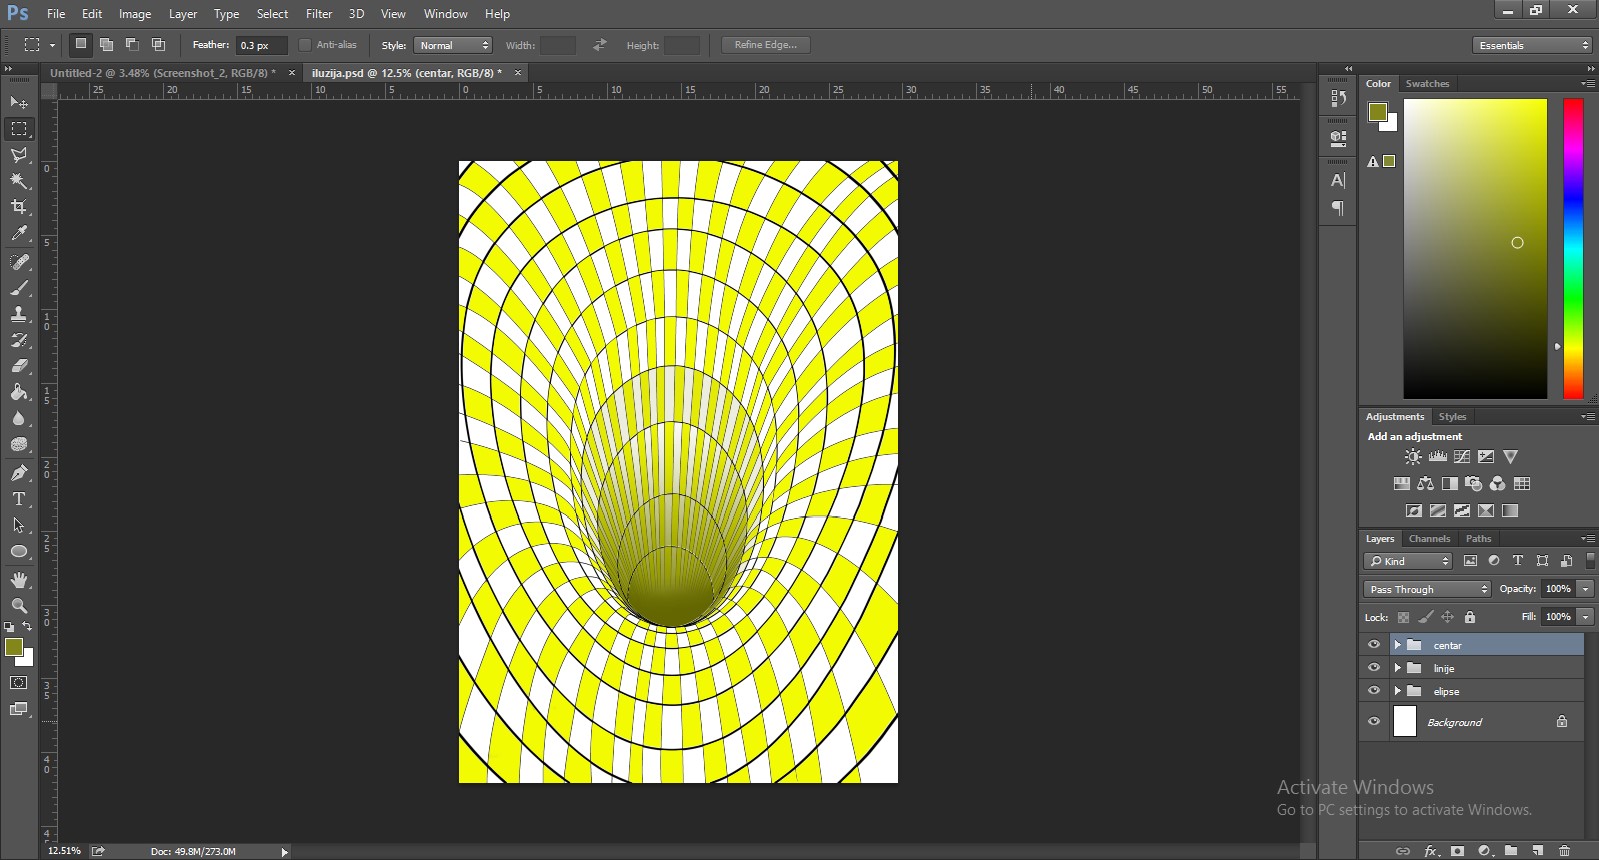Select the Eraser tool

(x=19, y=366)
